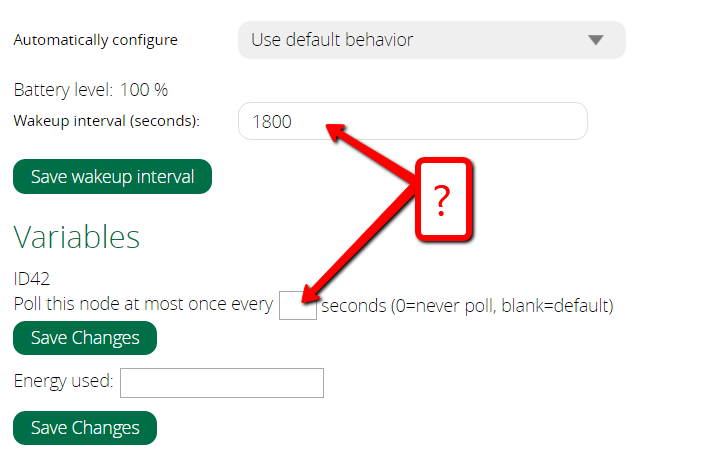Click the red question mark box
The height and width of the screenshot is (463, 716).
pos(444,198)
